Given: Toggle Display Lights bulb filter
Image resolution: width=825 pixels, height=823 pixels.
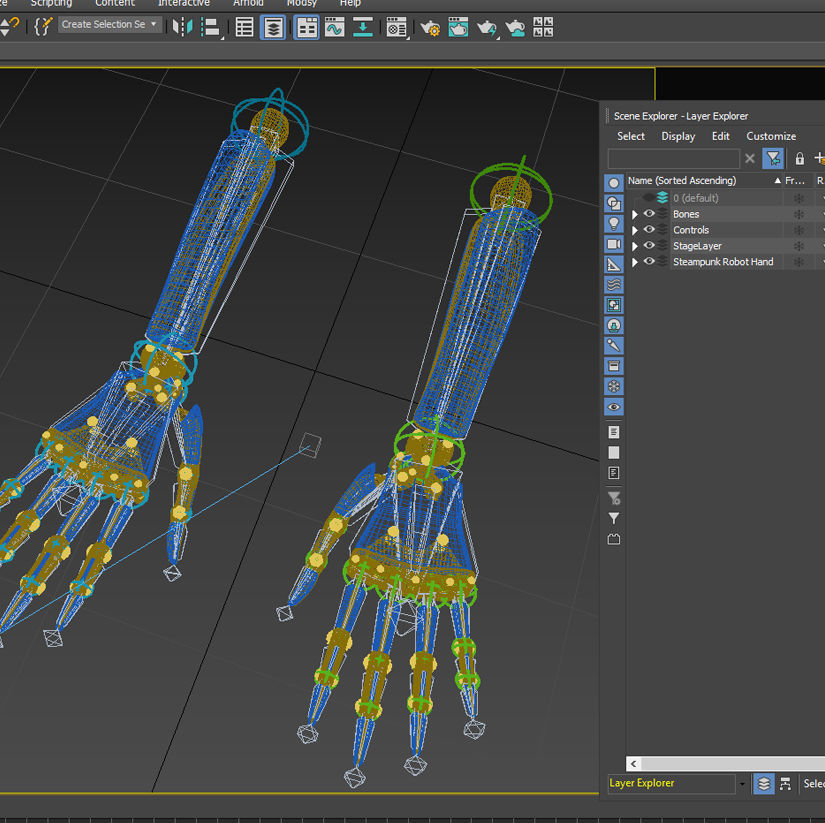Looking at the screenshot, I should pyautogui.click(x=613, y=224).
